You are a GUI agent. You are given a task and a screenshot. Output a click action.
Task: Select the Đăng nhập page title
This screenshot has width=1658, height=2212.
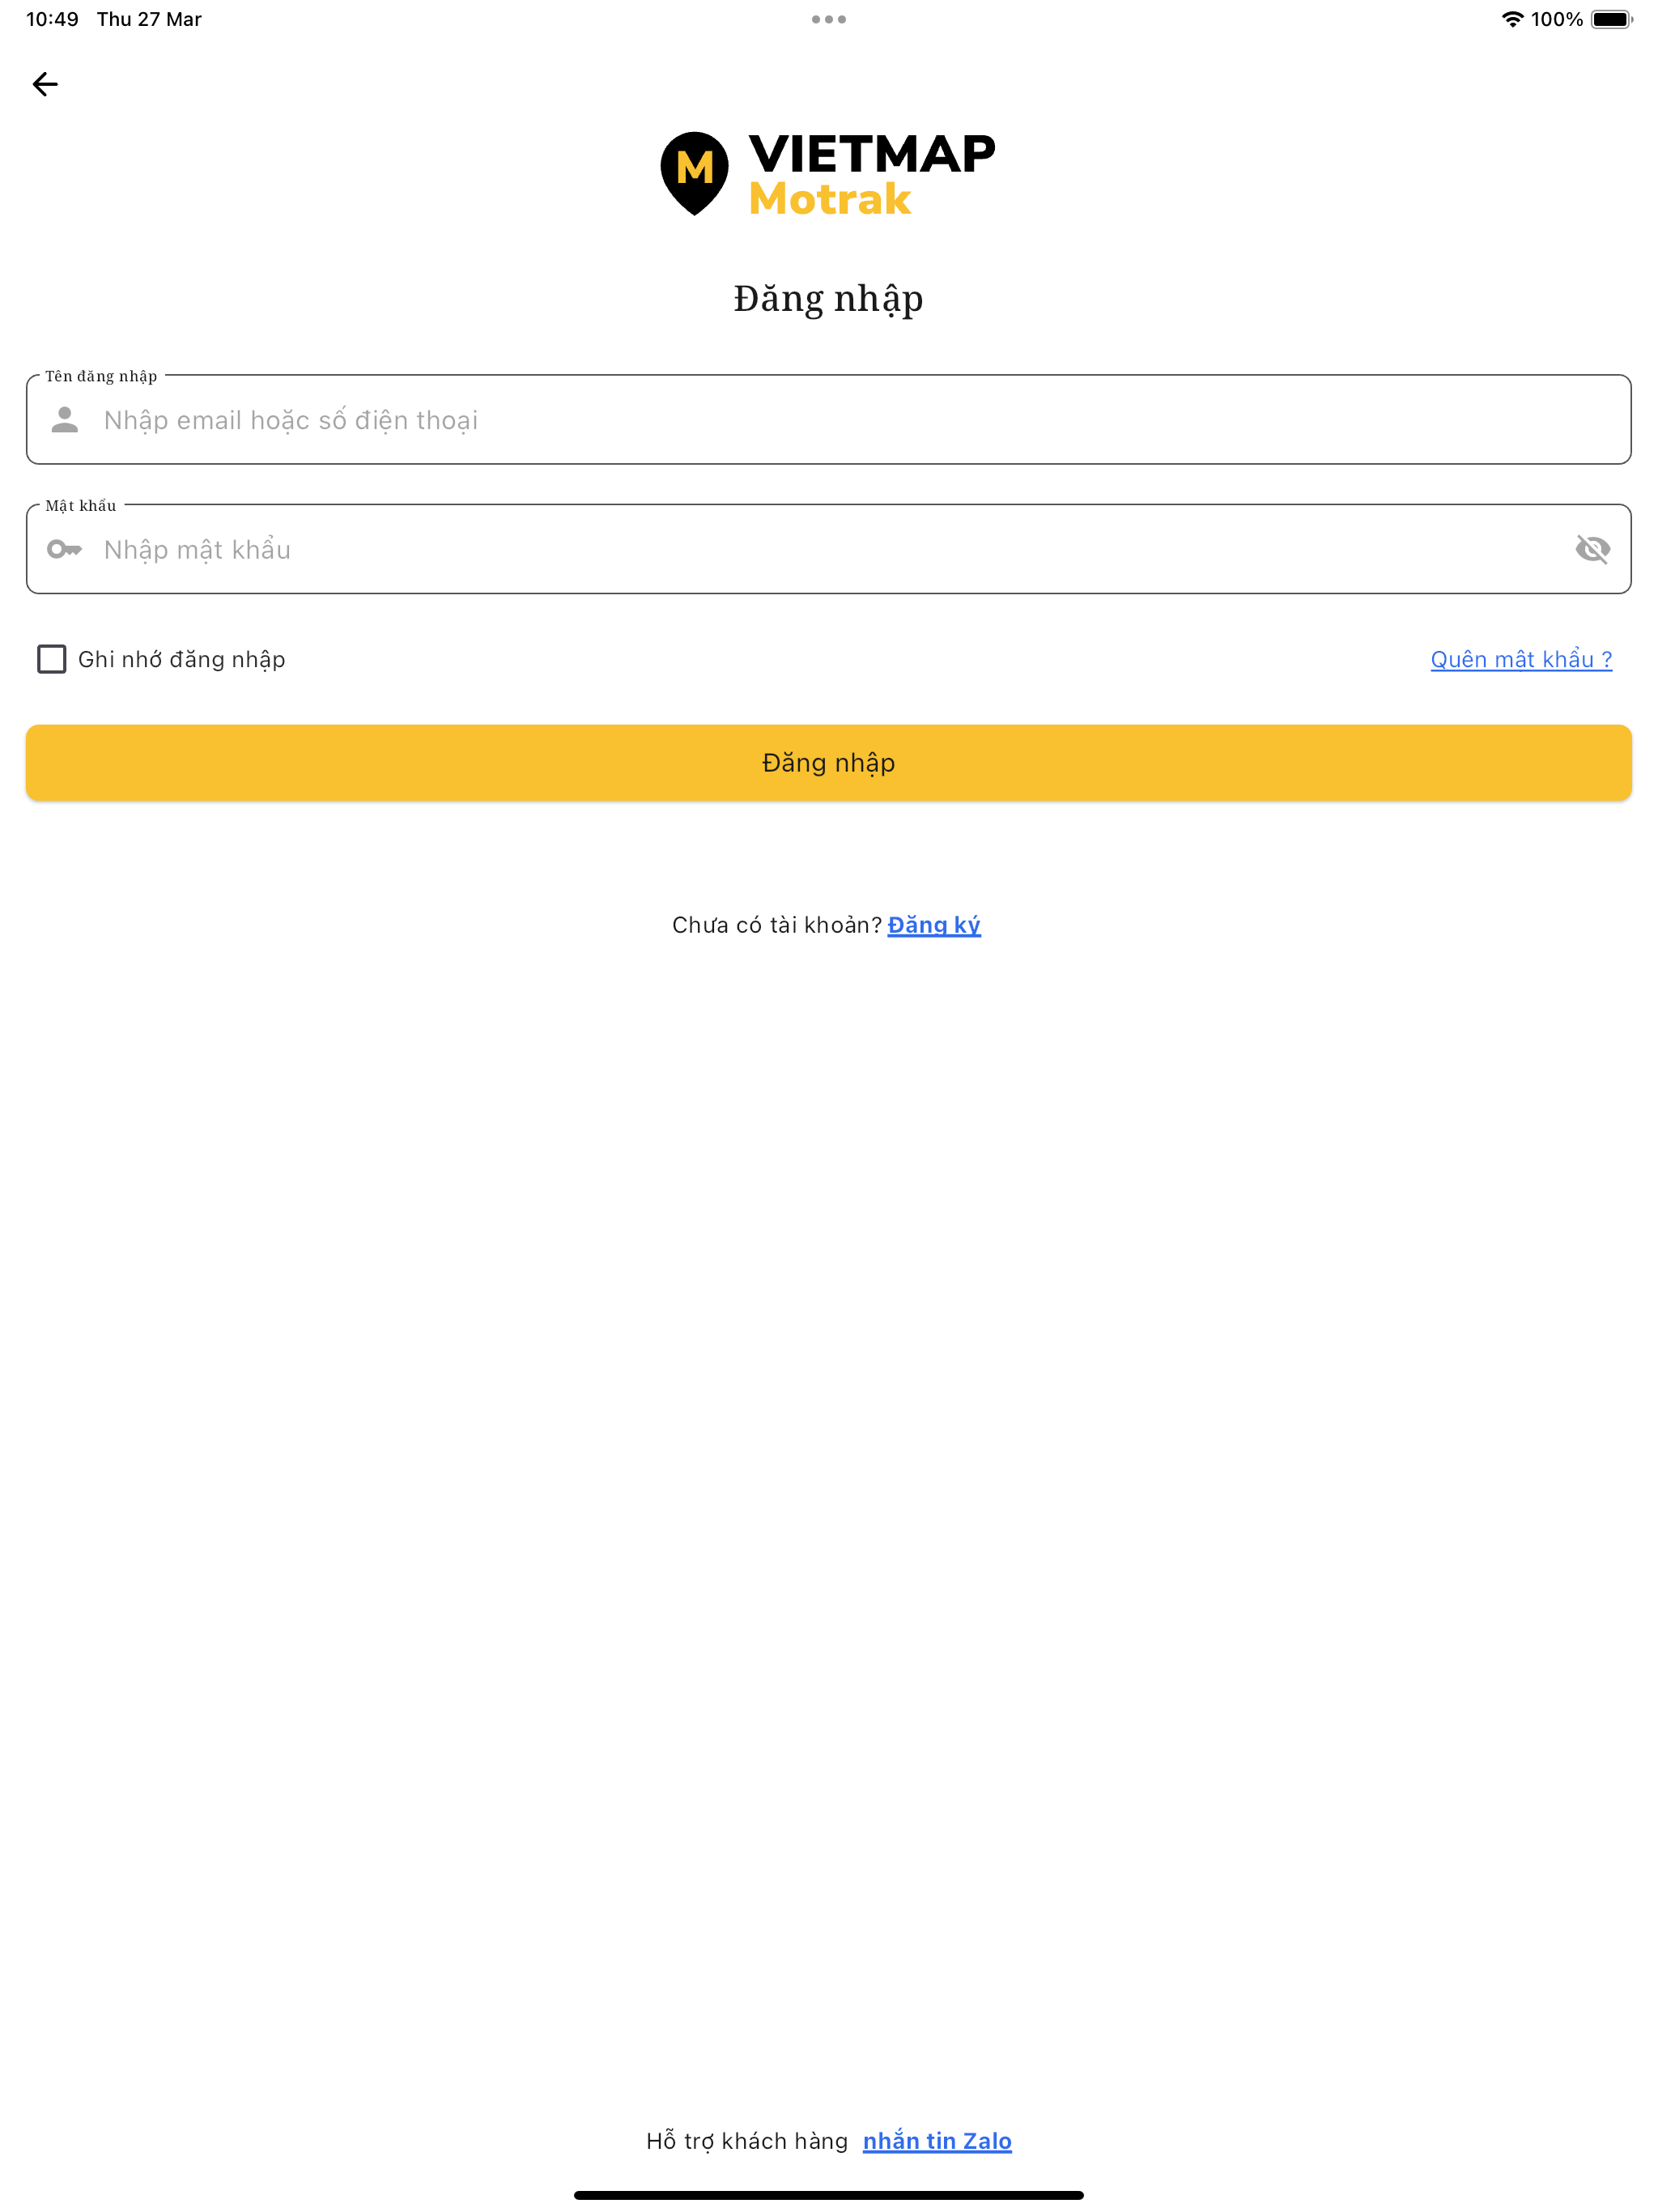828,297
